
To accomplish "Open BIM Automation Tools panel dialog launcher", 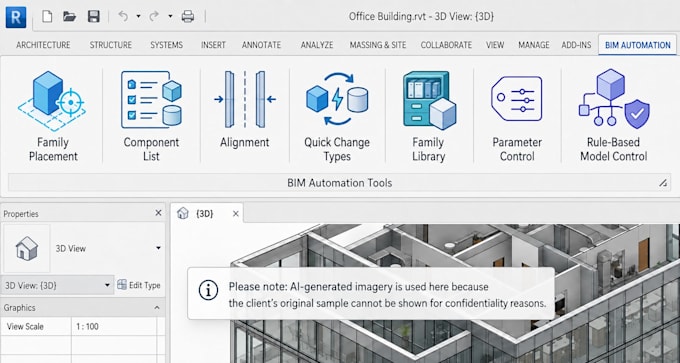I will tap(663, 183).
